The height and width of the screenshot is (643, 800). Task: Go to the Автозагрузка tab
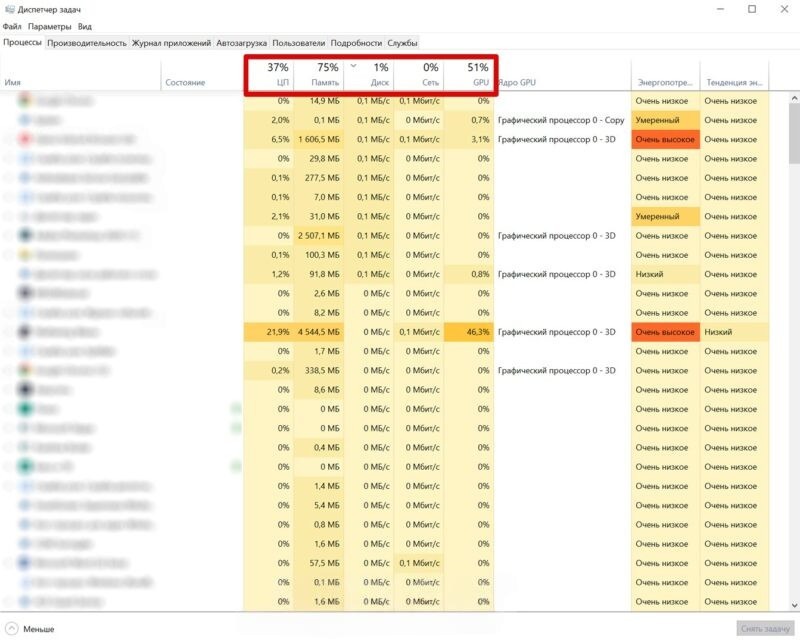[241, 43]
